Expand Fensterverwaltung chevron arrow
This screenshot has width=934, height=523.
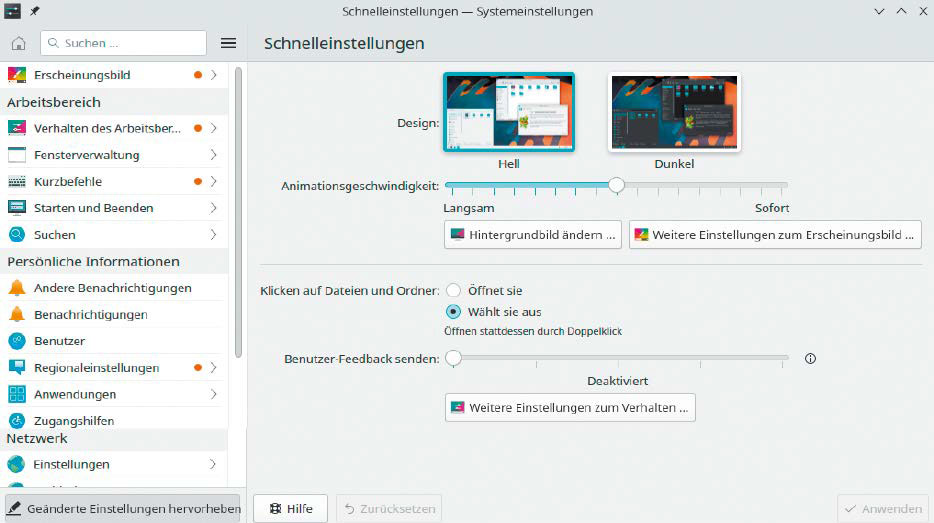(213, 155)
